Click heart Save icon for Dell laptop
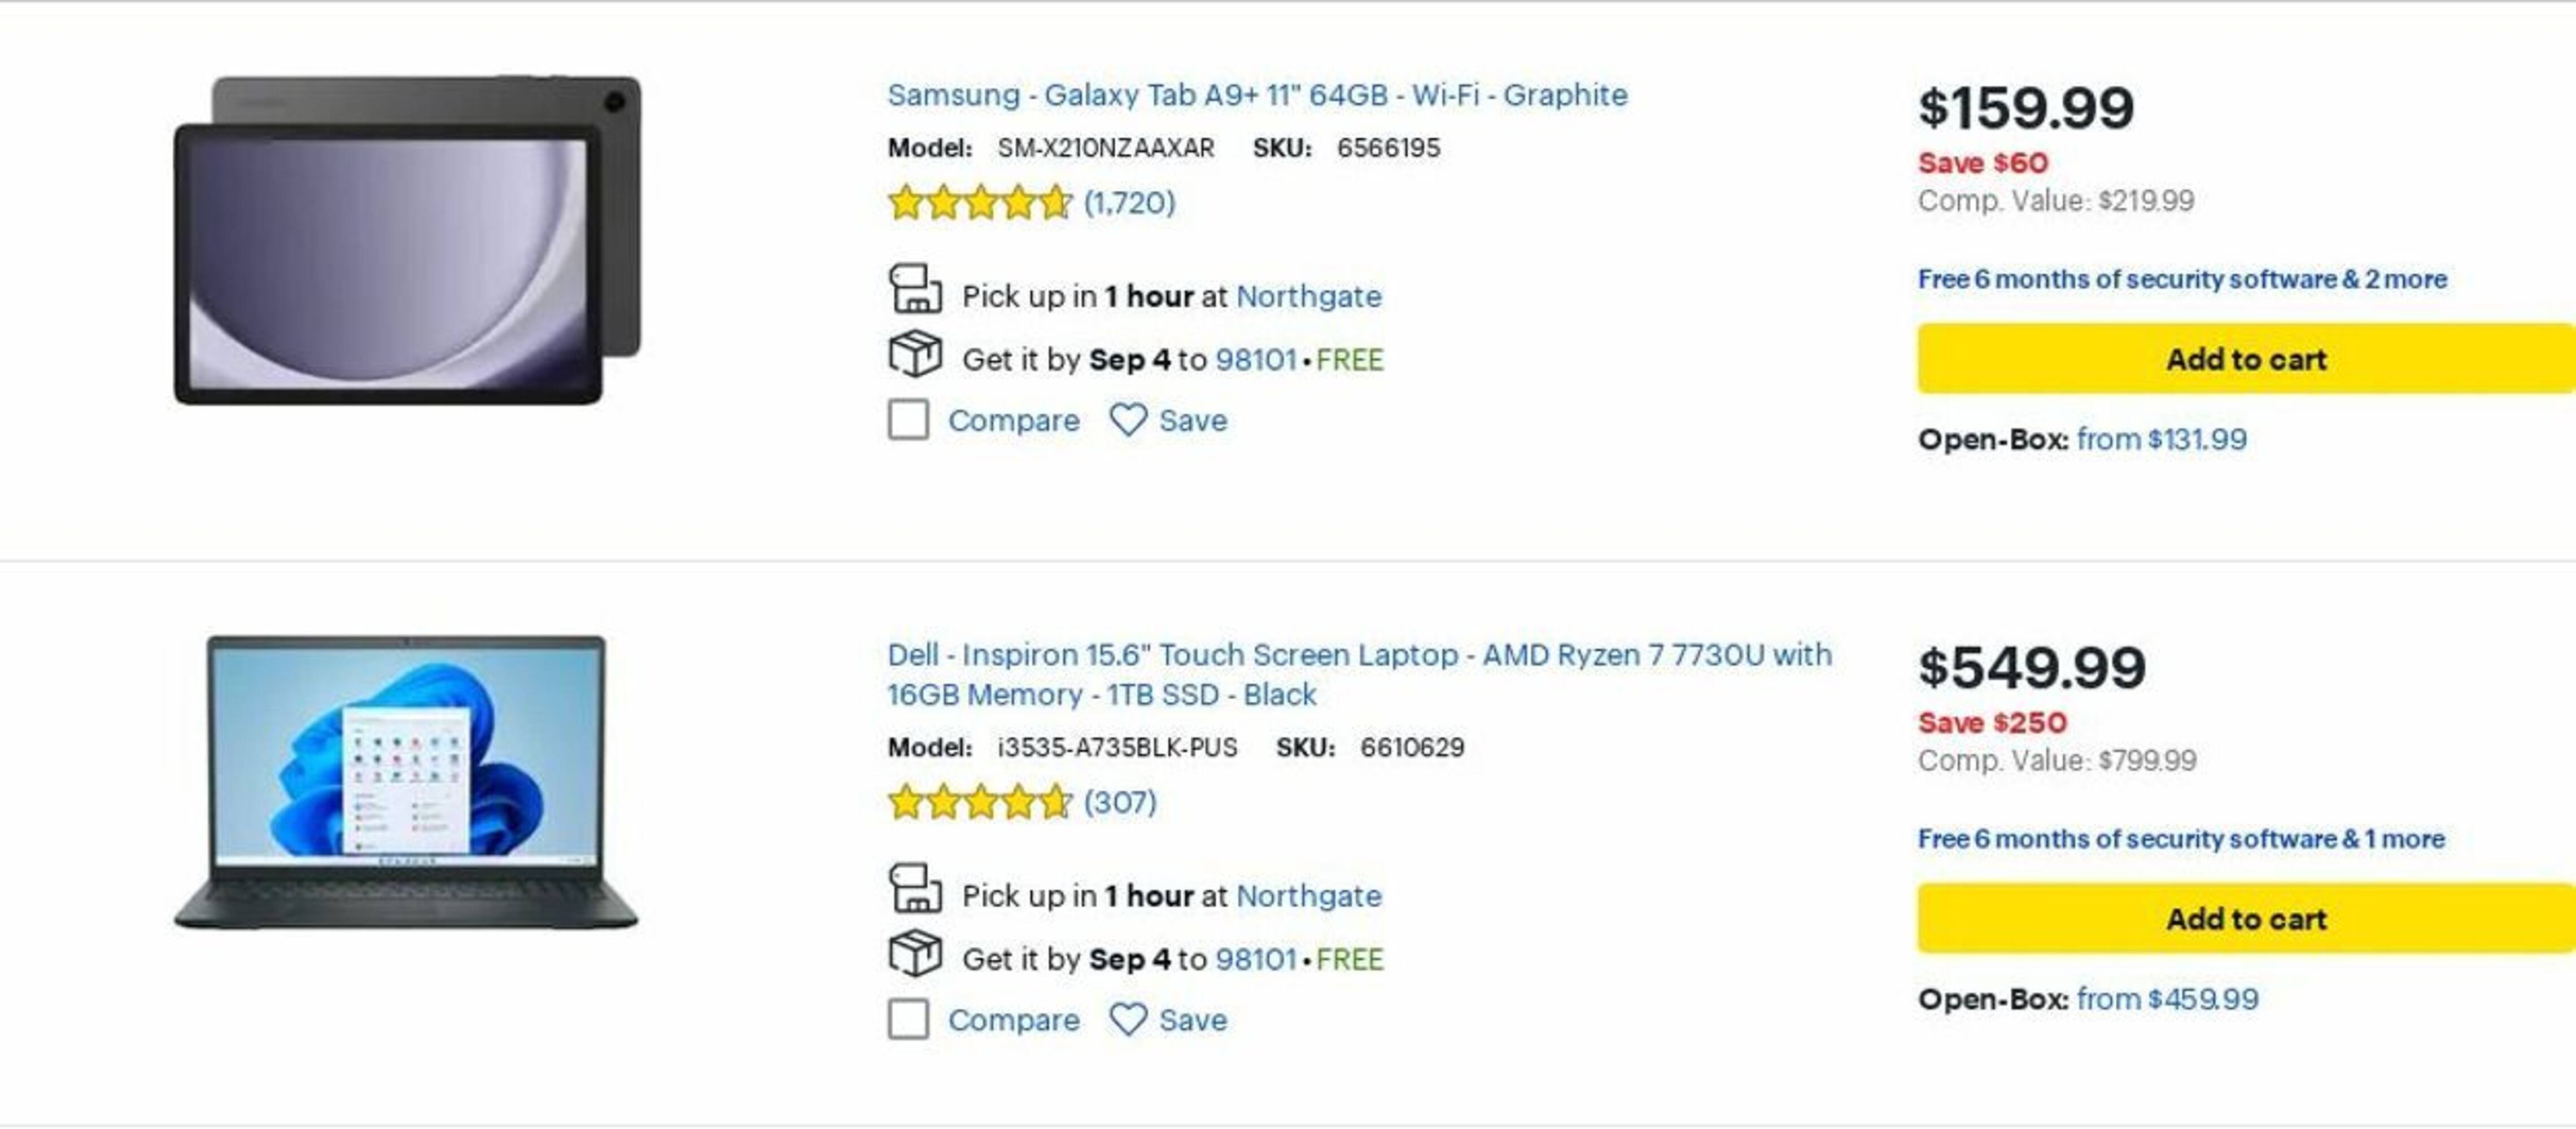2576x1129 pixels. (1128, 1019)
